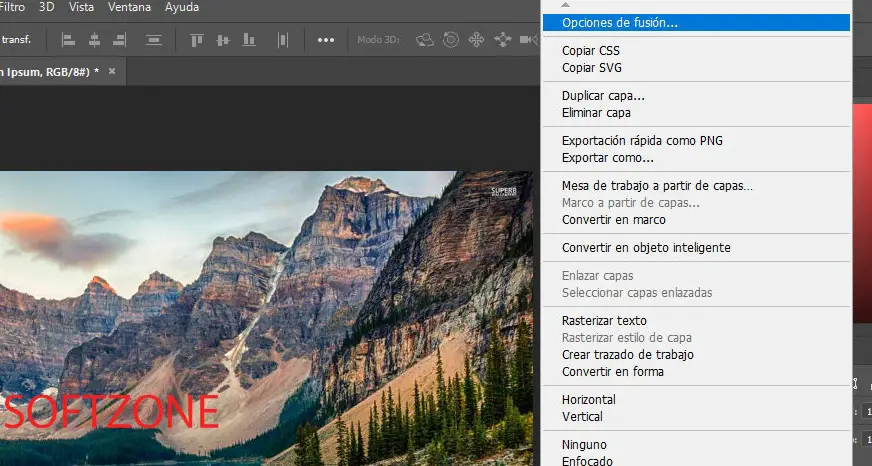The width and height of the screenshot is (872, 466).
Task: Click the align vertical centers icon
Action: (x=223, y=40)
